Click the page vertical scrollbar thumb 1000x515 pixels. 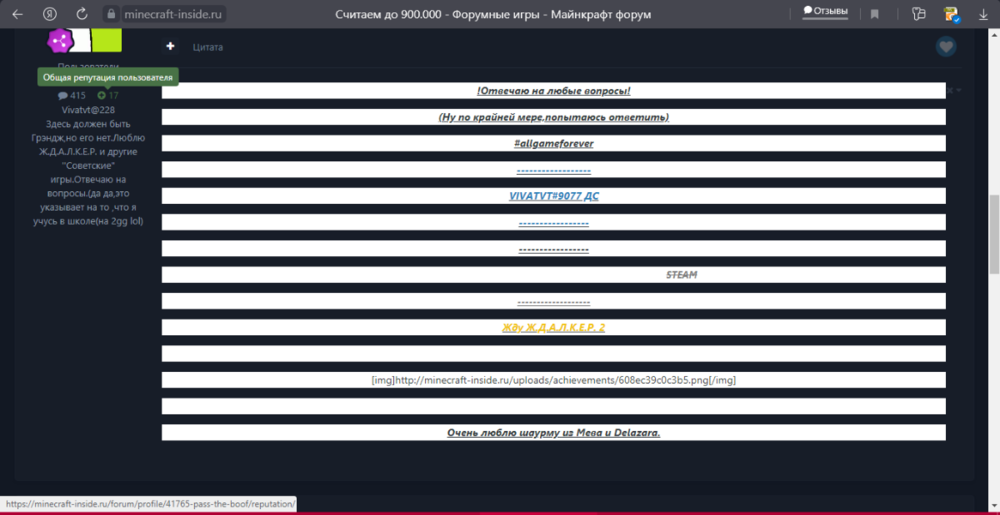[994, 233]
